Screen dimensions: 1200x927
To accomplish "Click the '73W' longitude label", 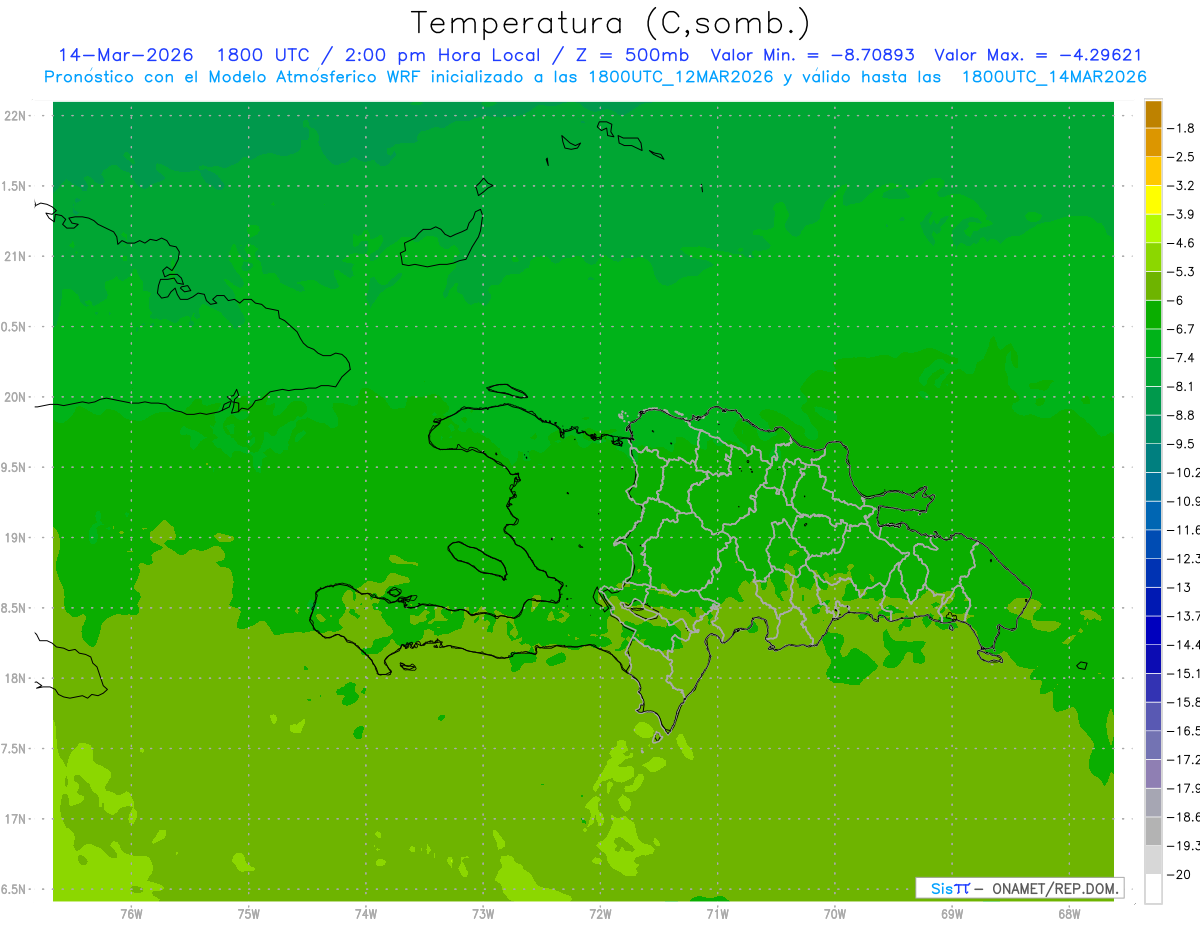I will click(483, 914).
